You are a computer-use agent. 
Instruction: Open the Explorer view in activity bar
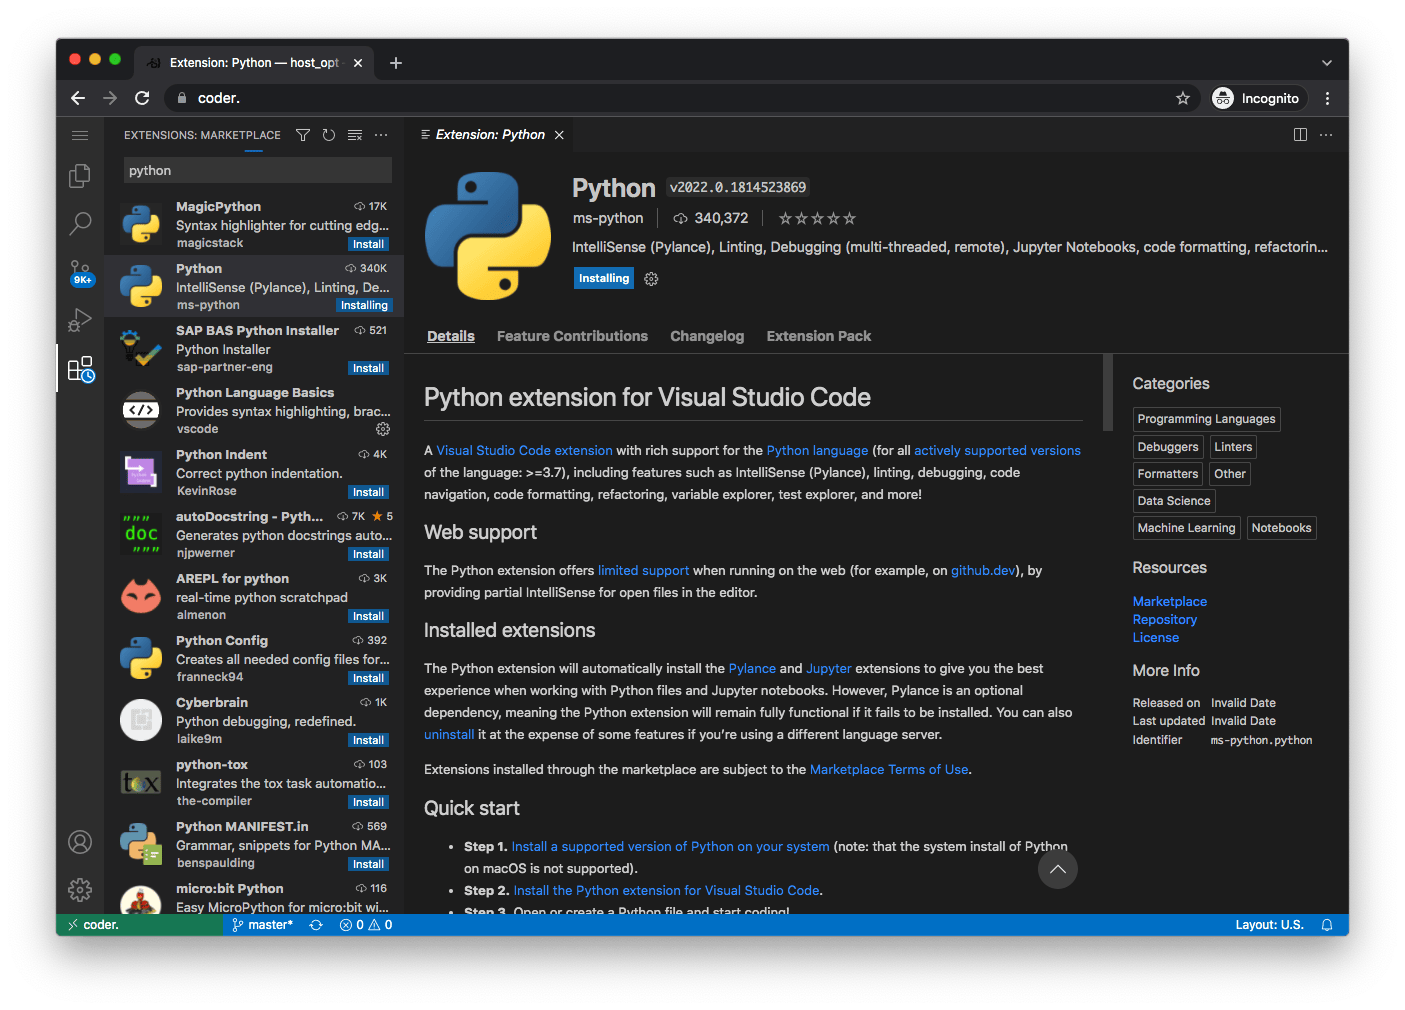click(80, 176)
